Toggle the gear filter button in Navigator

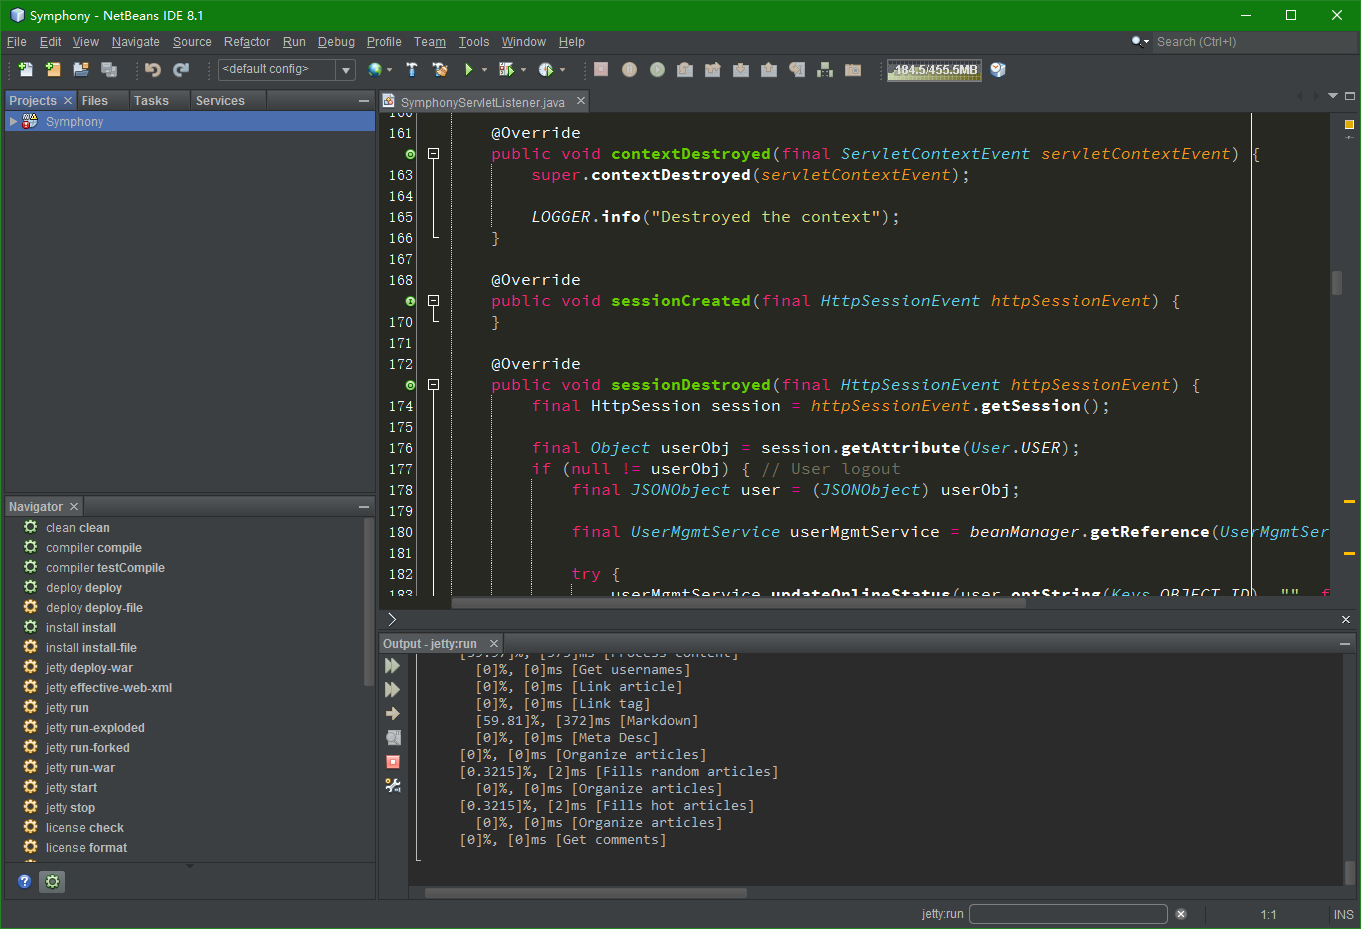[x=53, y=881]
